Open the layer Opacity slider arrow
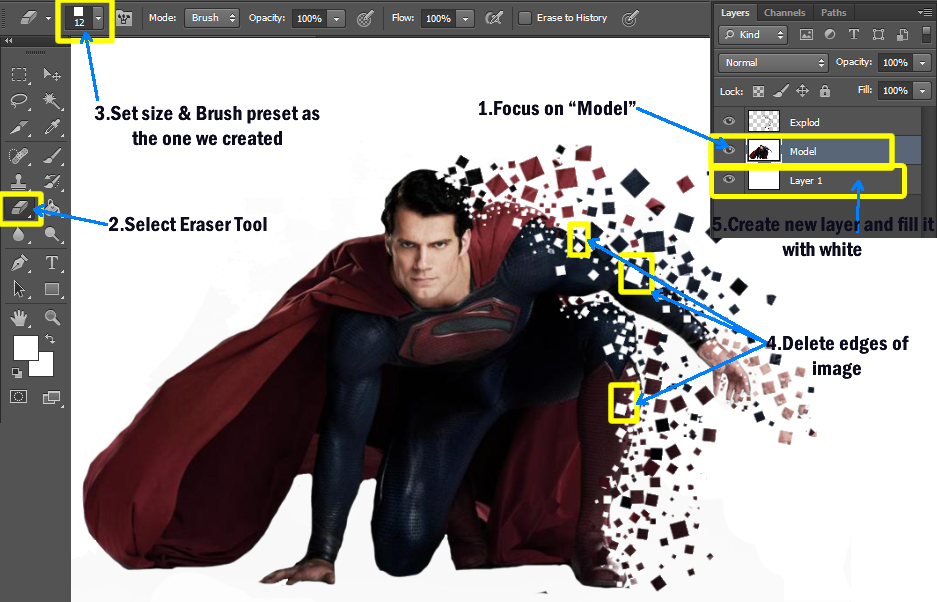The width and height of the screenshot is (937, 602). 923,62
